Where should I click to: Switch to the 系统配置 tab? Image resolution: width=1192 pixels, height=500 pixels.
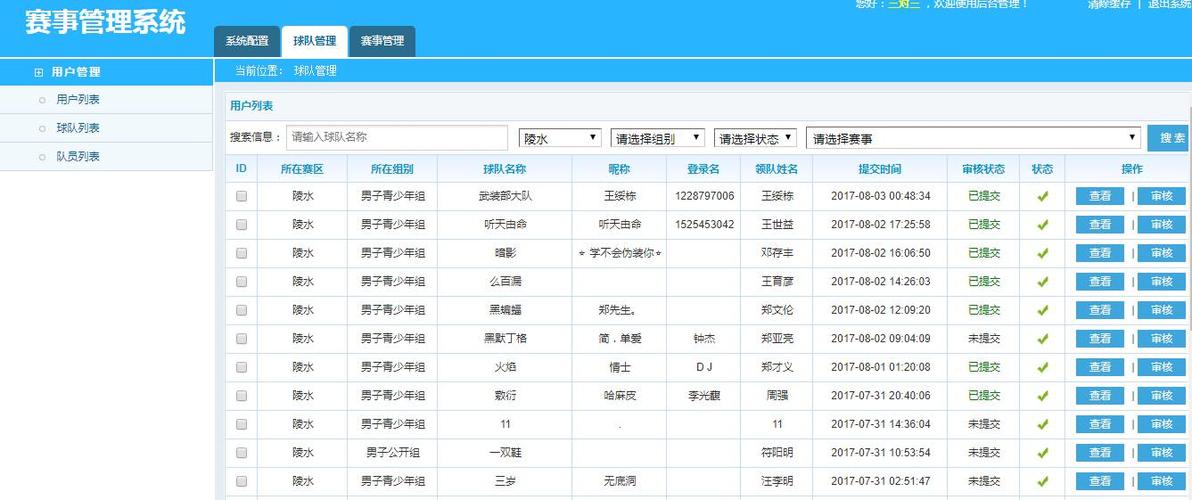click(x=247, y=41)
